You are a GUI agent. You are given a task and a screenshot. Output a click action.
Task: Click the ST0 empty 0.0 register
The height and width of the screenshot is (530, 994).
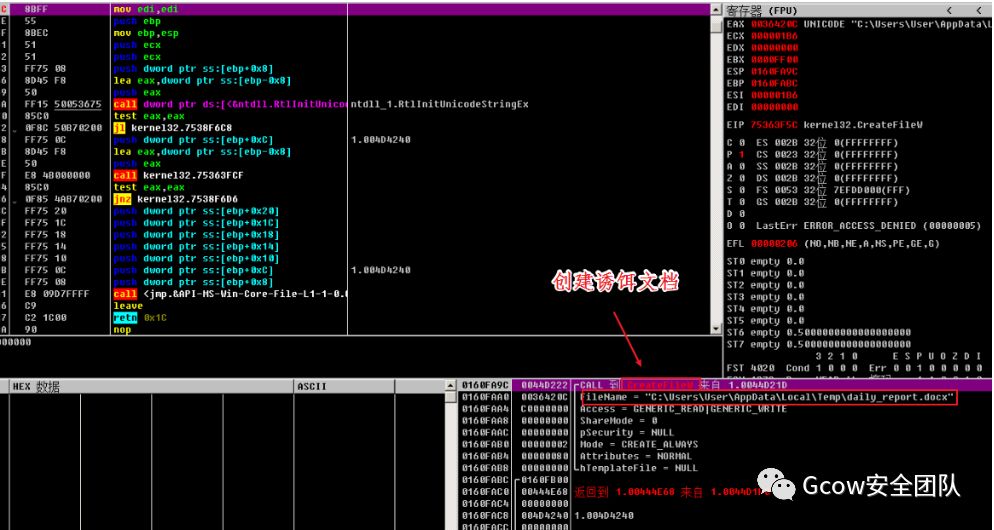766,261
